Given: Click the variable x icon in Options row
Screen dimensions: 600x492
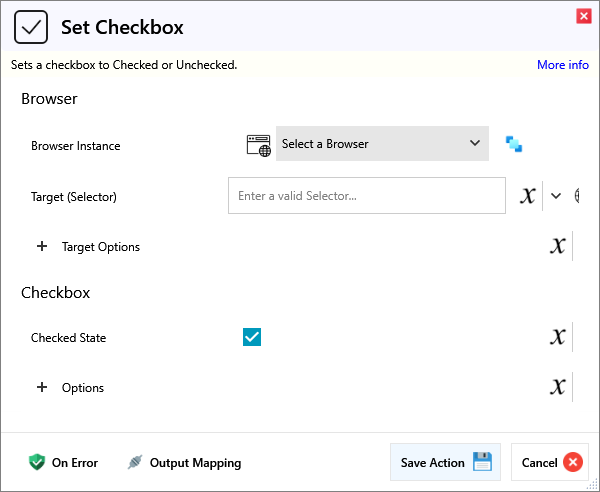Looking at the screenshot, I should point(558,387).
